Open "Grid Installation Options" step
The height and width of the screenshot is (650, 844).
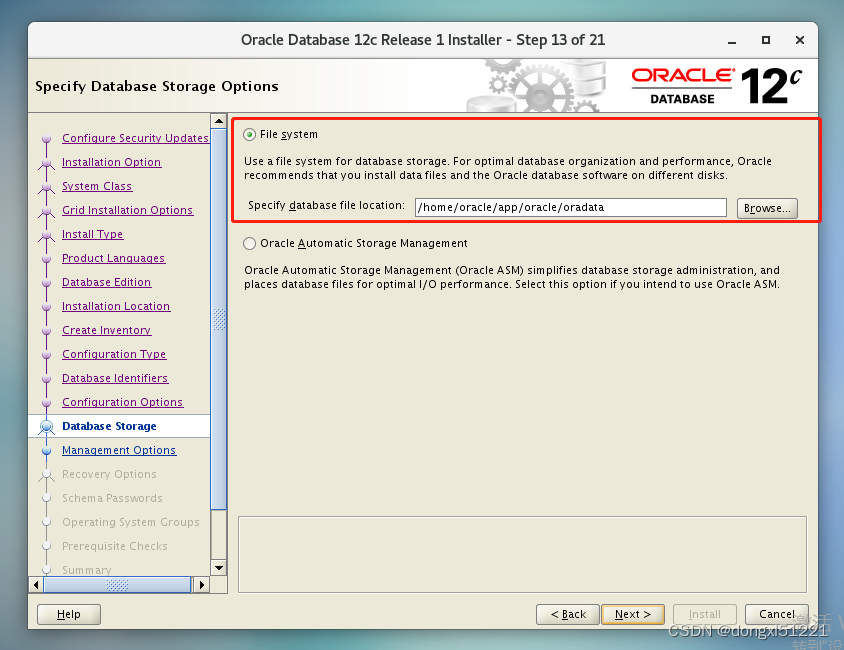pos(127,210)
